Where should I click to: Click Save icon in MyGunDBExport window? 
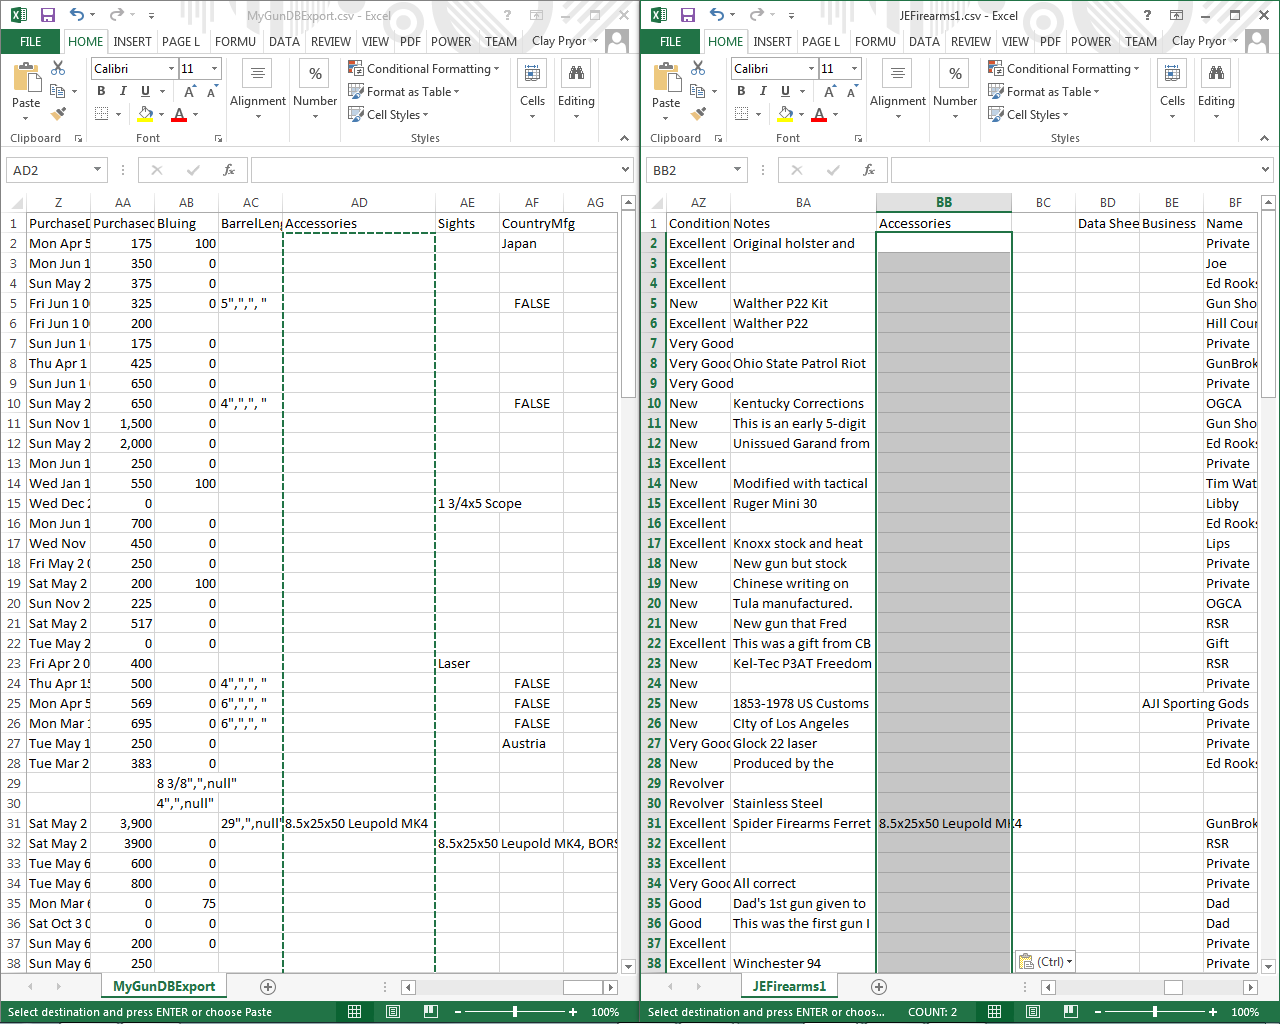pos(47,15)
